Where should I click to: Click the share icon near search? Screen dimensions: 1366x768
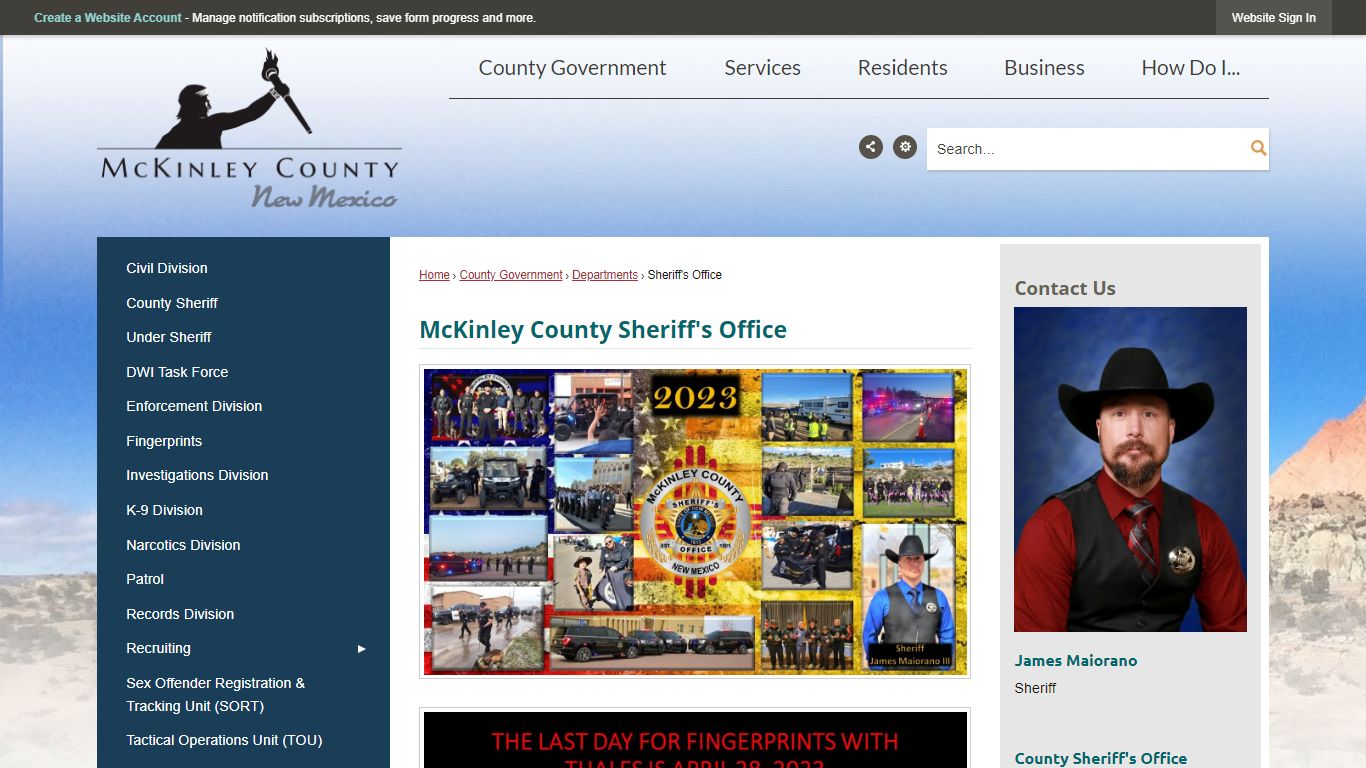(x=871, y=147)
